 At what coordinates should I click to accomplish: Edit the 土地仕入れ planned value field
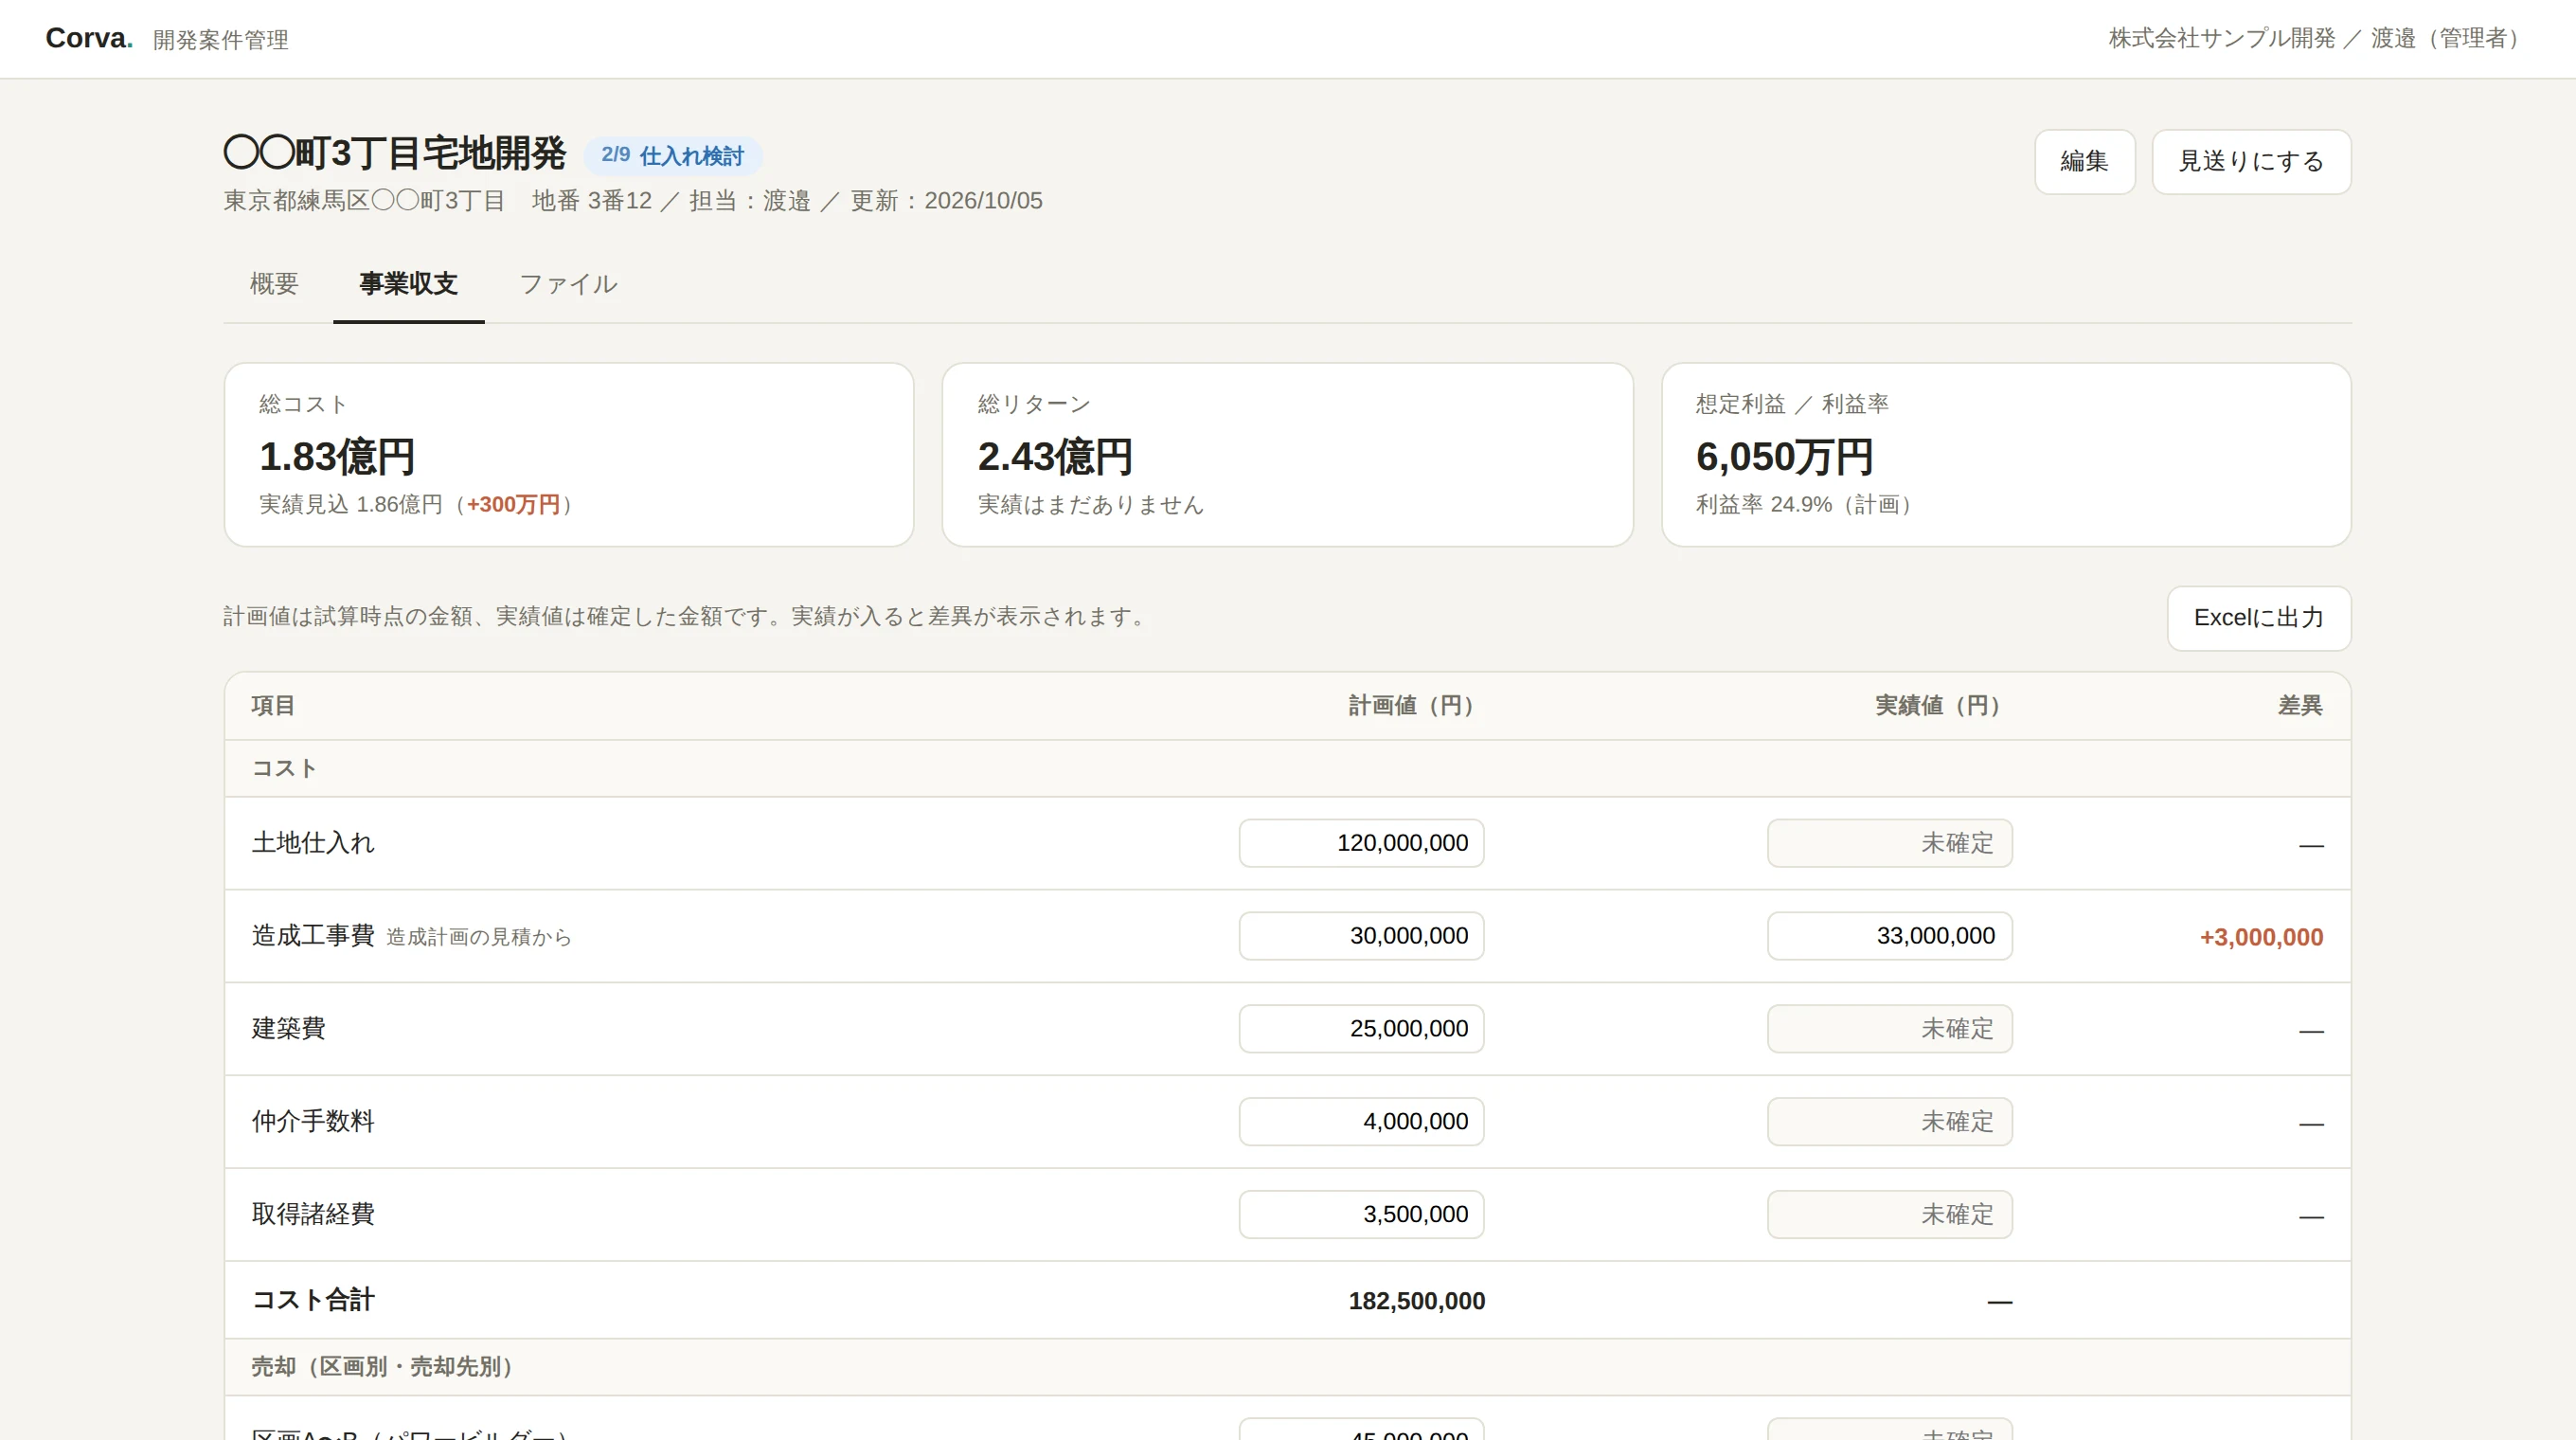[x=1361, y=843]
